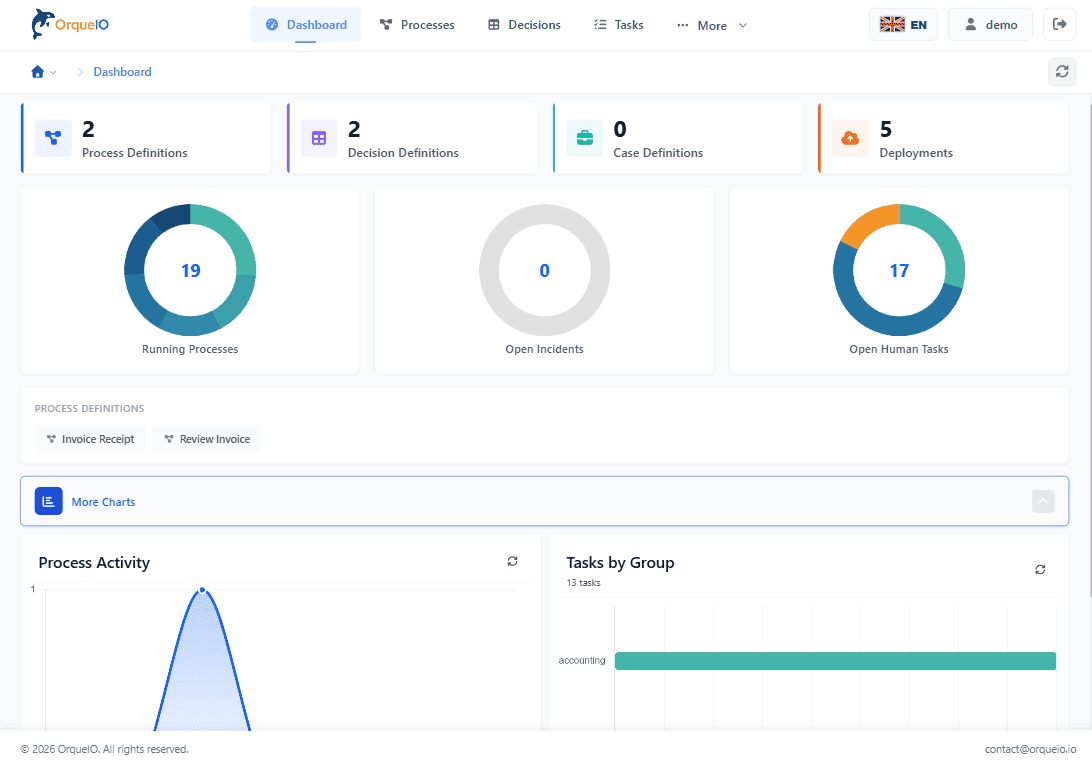Expand the home breadcrumb chevron
Screen dimensions: 1092x762
tap(53, 72)
